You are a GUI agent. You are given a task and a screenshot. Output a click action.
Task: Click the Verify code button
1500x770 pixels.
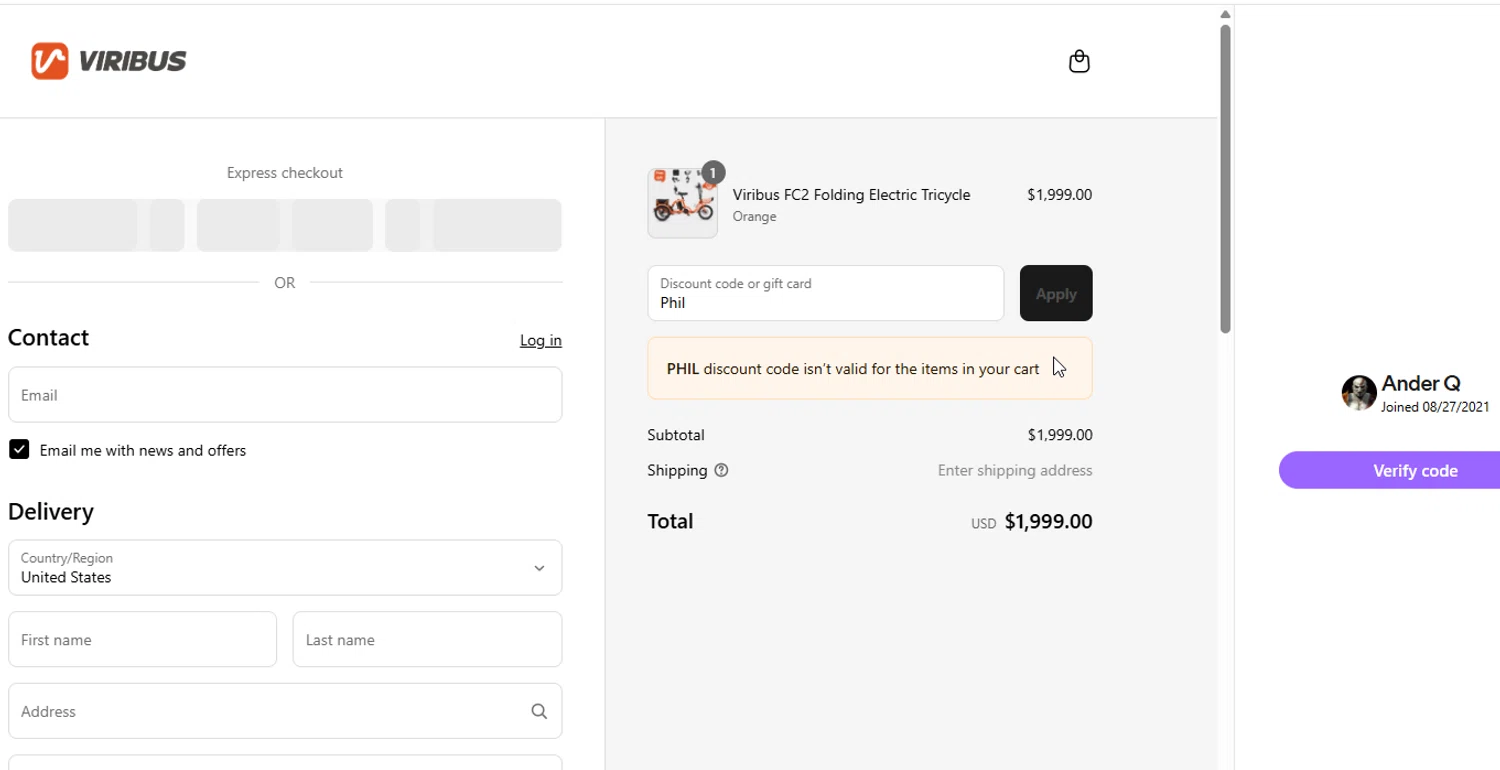point(1389,470)
